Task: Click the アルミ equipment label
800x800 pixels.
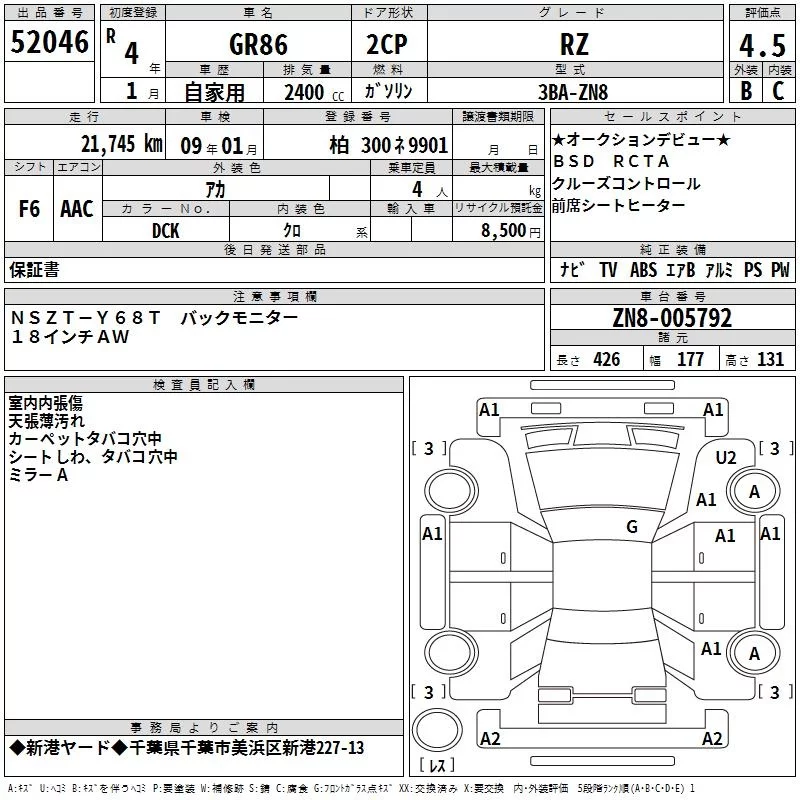Action: (719, 269)
